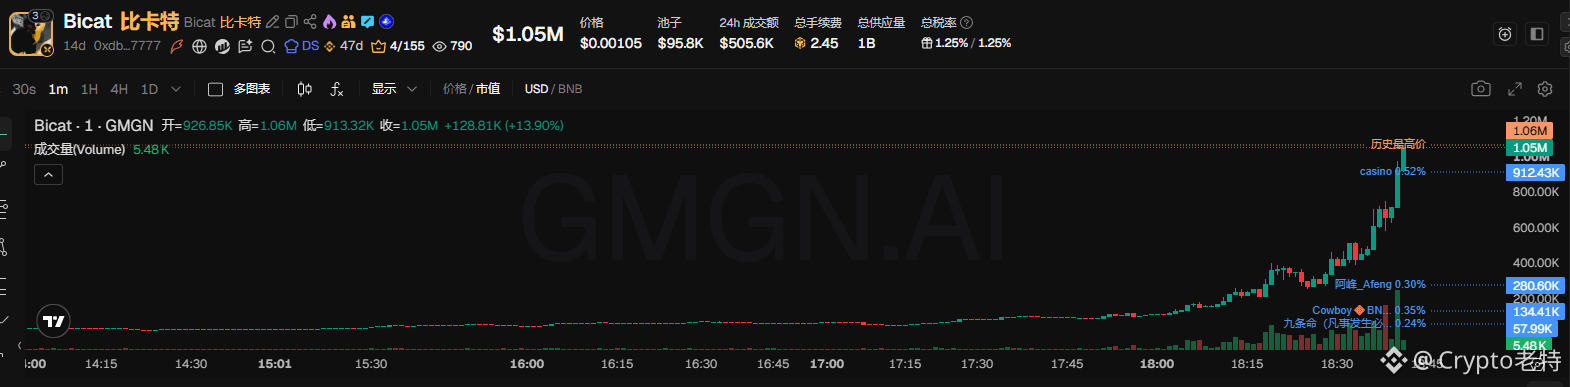
Task: Switch currency to BNB
Action: pos(570,89)
